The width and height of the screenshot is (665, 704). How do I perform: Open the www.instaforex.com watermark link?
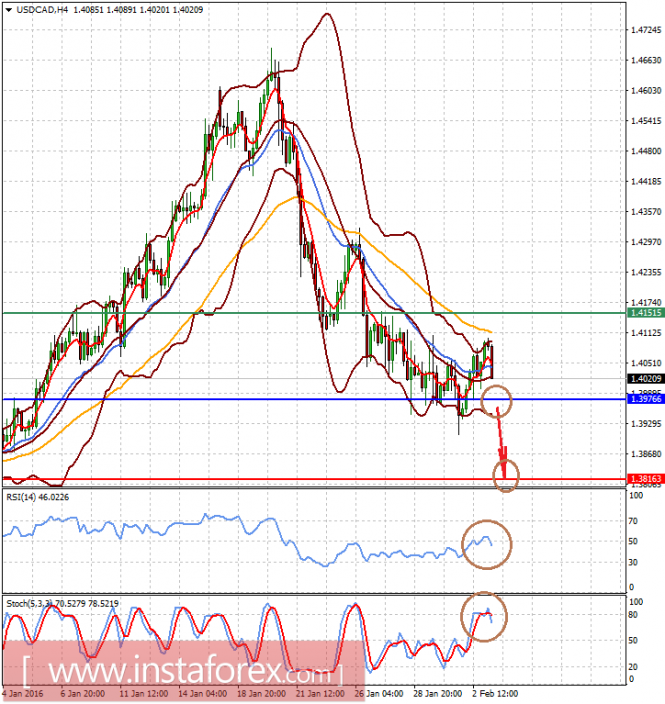(183, 672)
